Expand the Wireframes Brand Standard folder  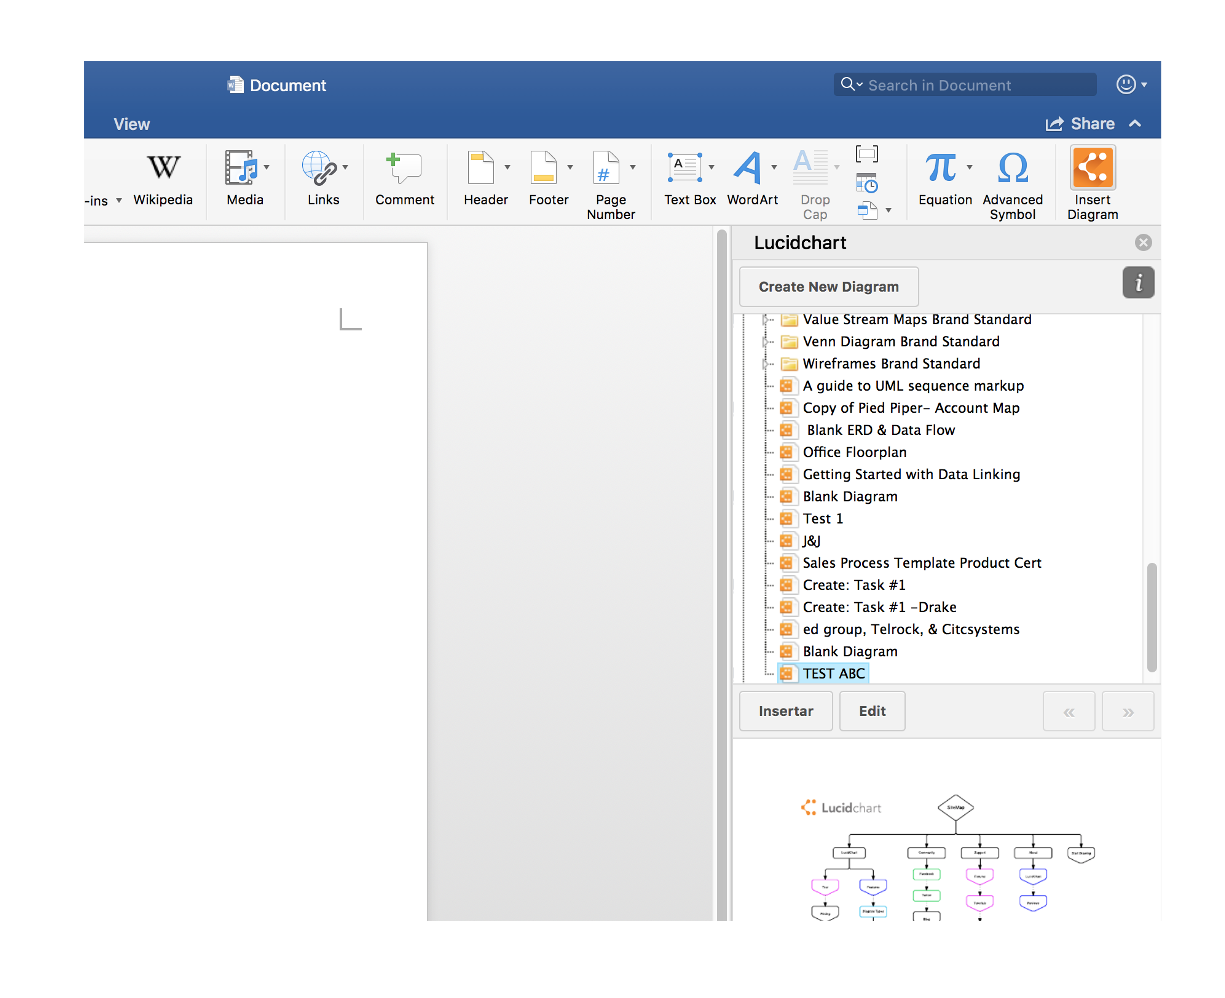pyautogui.click(x=766, y=364)
